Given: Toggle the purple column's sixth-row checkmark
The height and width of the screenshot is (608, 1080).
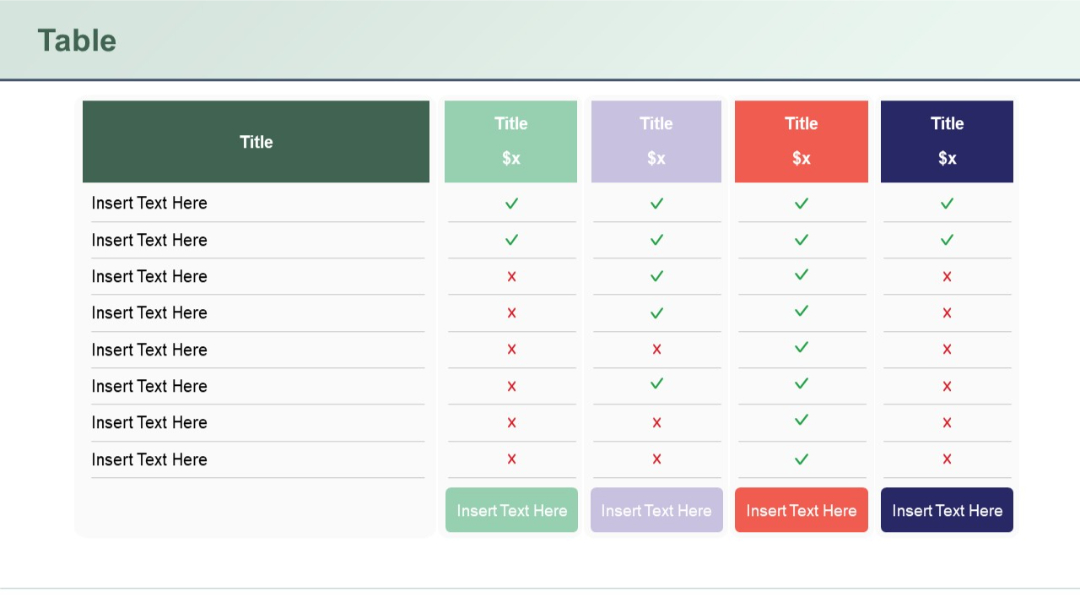Looking at the screenshot, I should click(656, 386).
